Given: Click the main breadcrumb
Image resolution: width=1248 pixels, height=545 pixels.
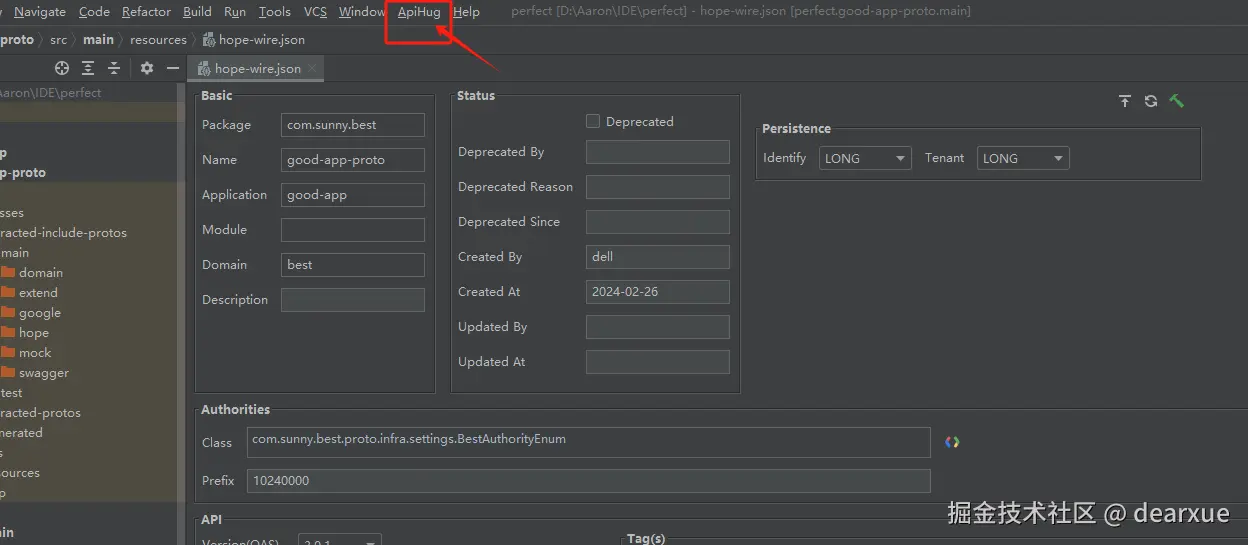Looking at the screenshot, I should (98, 40).
